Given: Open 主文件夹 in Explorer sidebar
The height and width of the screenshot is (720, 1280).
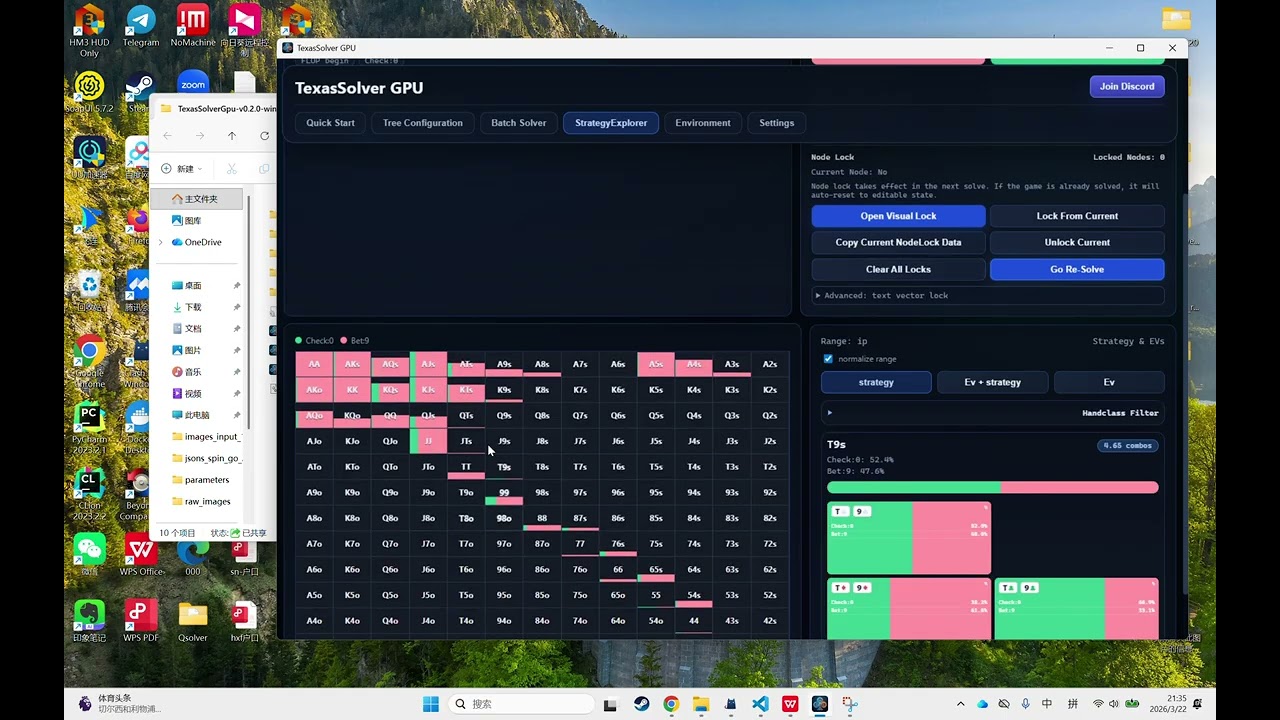Looking at the screenshot, I should click(x=198, y=199).
